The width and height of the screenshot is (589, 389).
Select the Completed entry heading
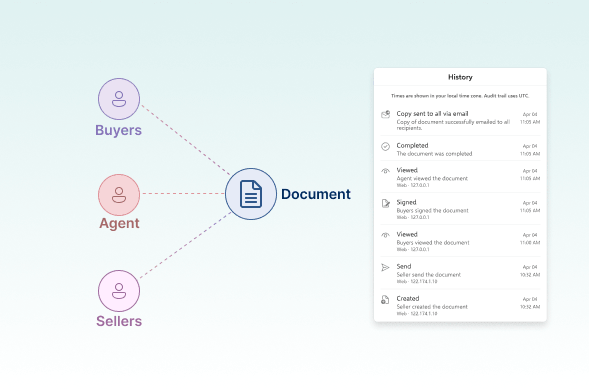pyautogui.click(x=412, y=145)
